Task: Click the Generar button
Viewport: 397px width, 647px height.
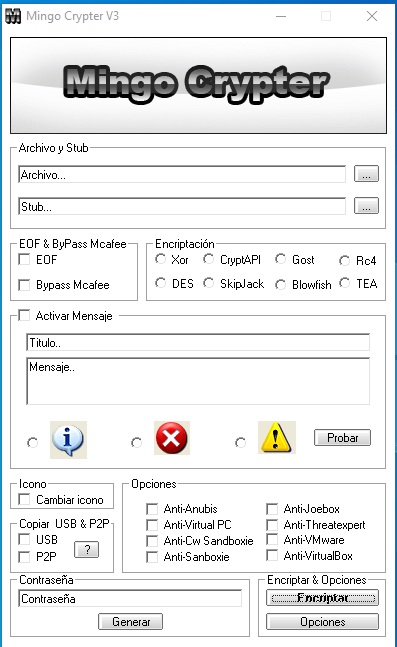Action: tap(130, 621)
